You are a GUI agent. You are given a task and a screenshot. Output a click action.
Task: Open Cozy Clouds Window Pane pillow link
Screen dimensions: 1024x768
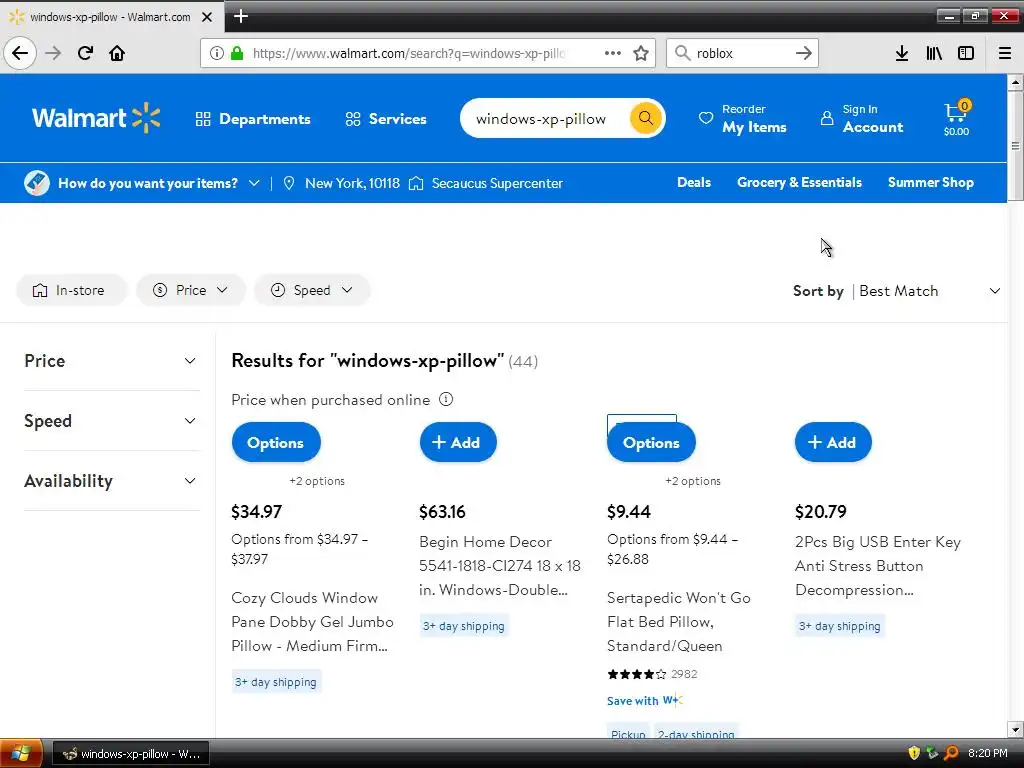(x=312, y=621)
